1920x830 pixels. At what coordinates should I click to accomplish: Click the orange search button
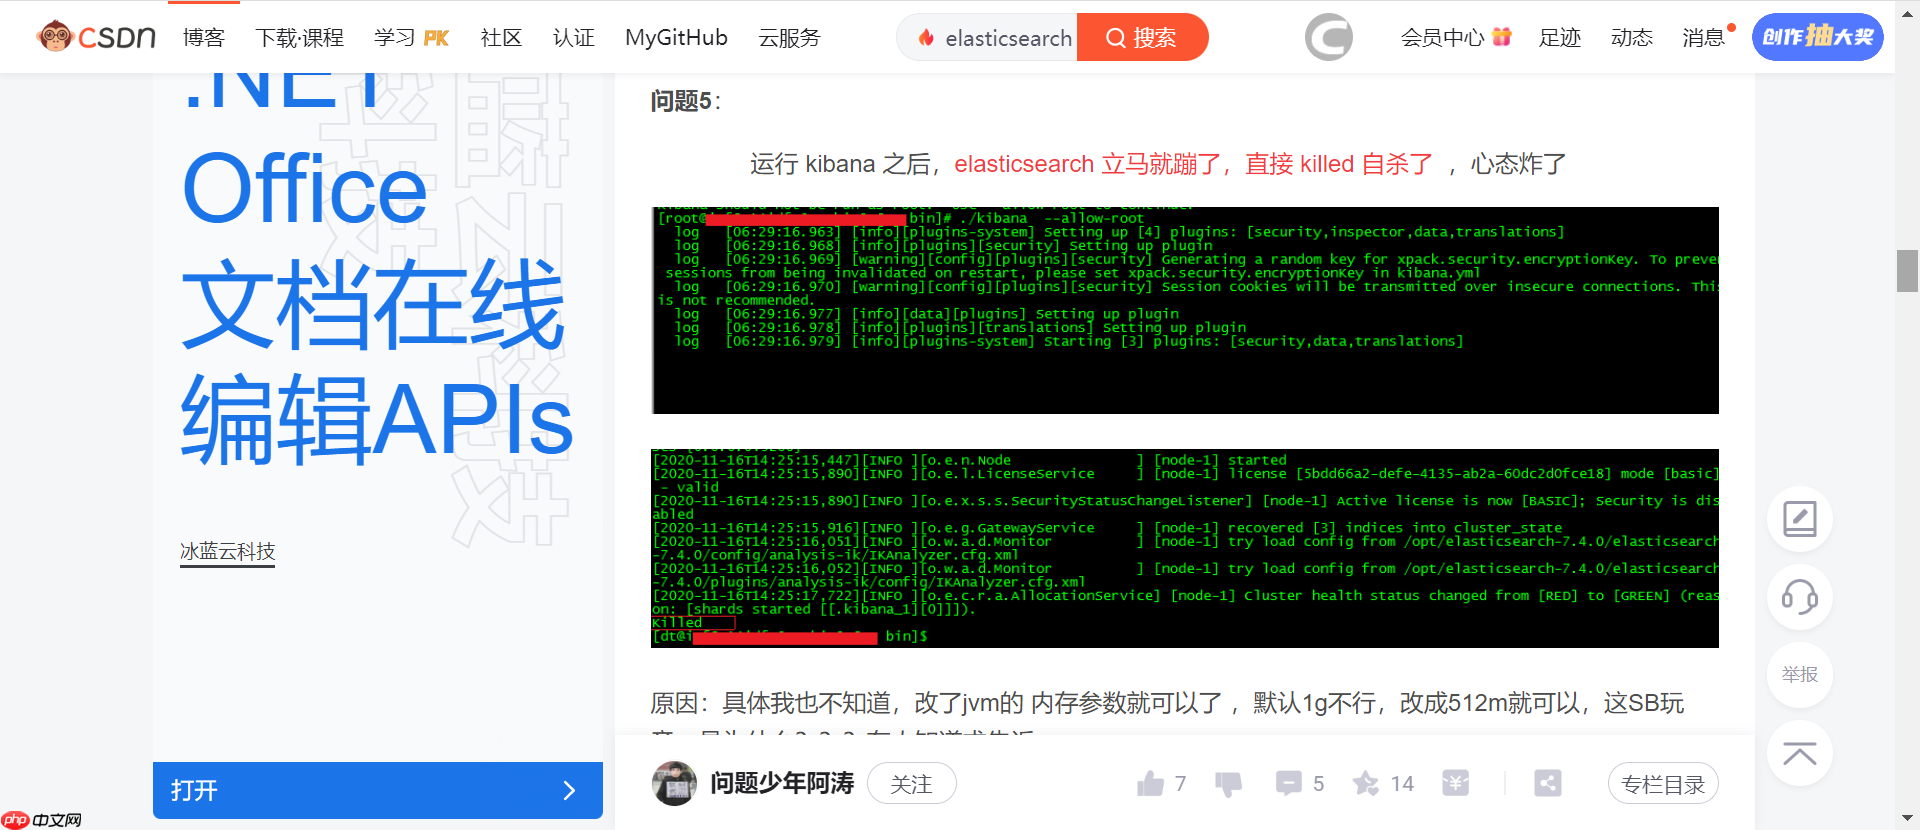click(x=1142, y=38)
